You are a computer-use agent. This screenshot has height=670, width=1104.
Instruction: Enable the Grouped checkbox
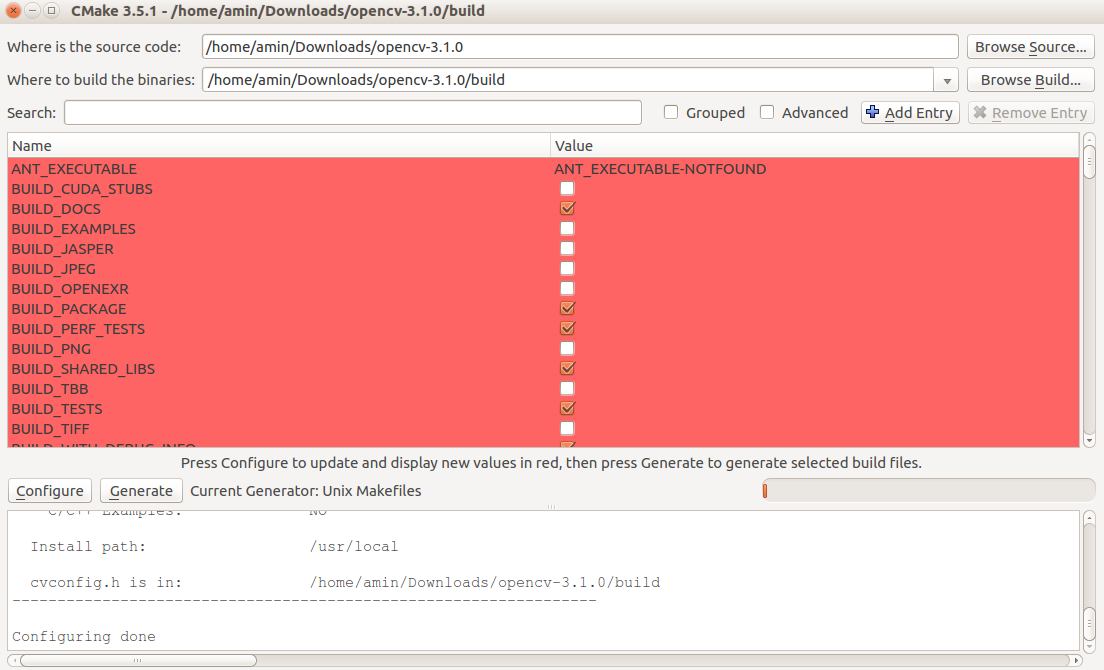pos(671,113)
